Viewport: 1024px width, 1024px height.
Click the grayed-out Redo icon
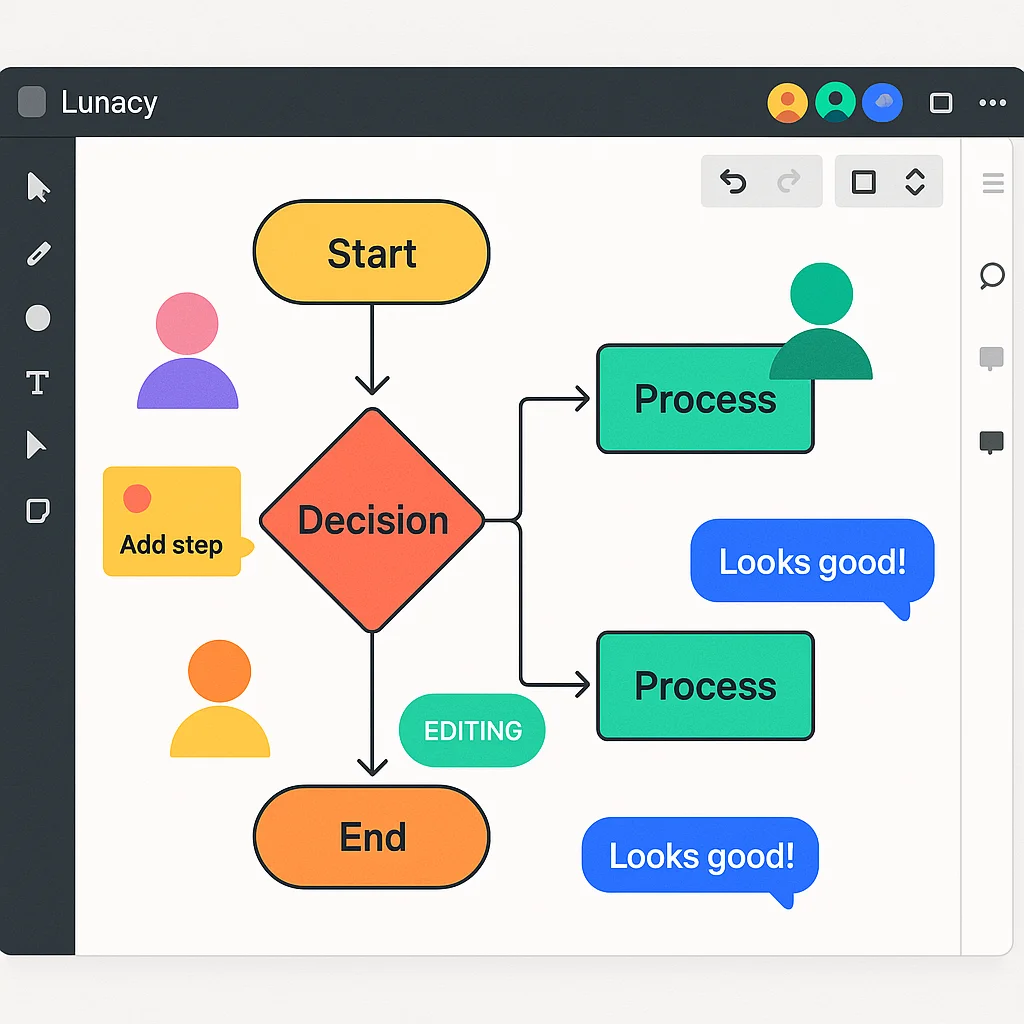pos(789,182)
